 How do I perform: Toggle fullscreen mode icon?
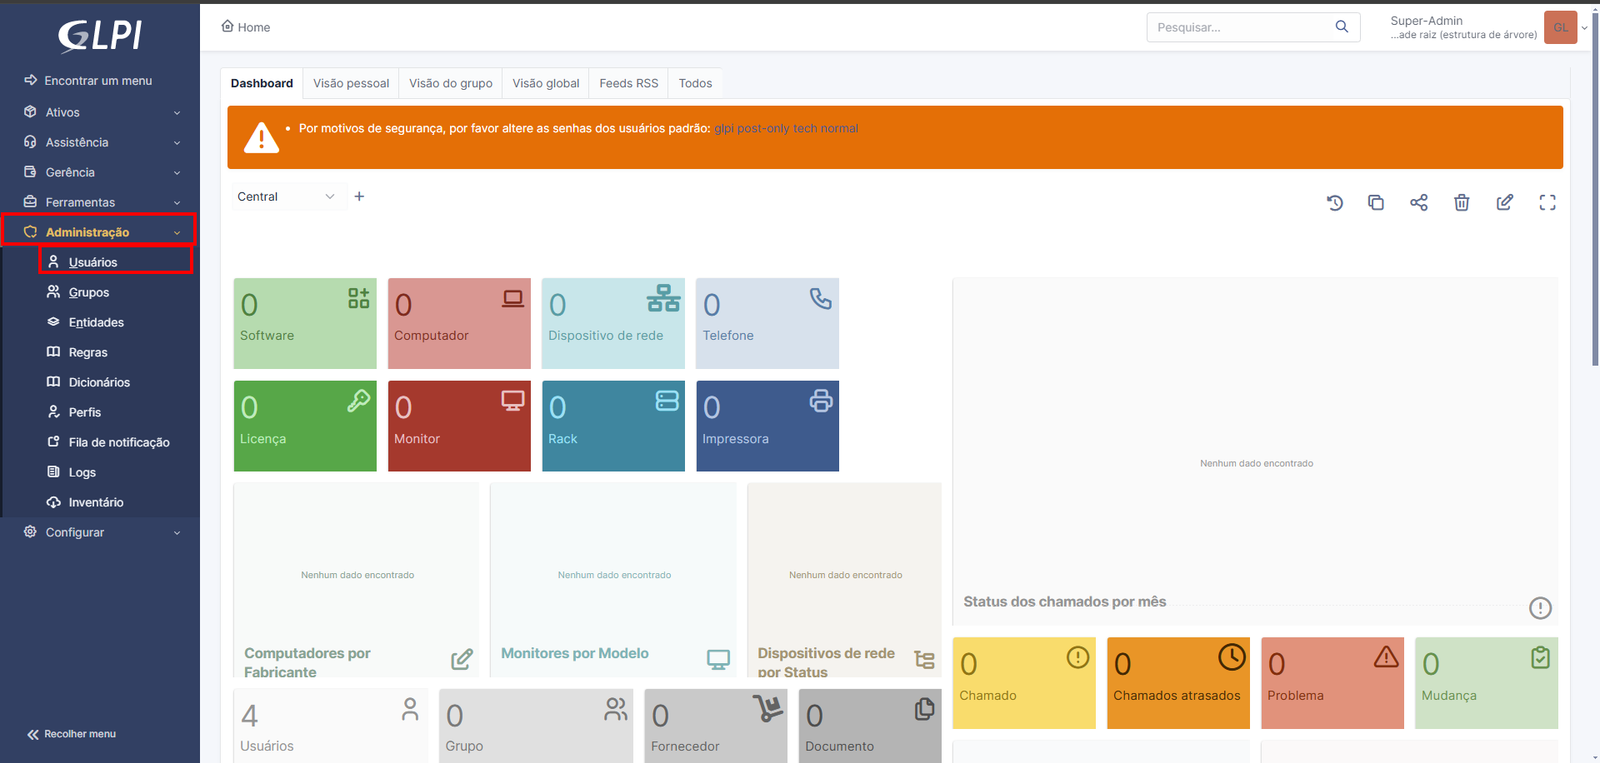click(x=1547, y=203)
